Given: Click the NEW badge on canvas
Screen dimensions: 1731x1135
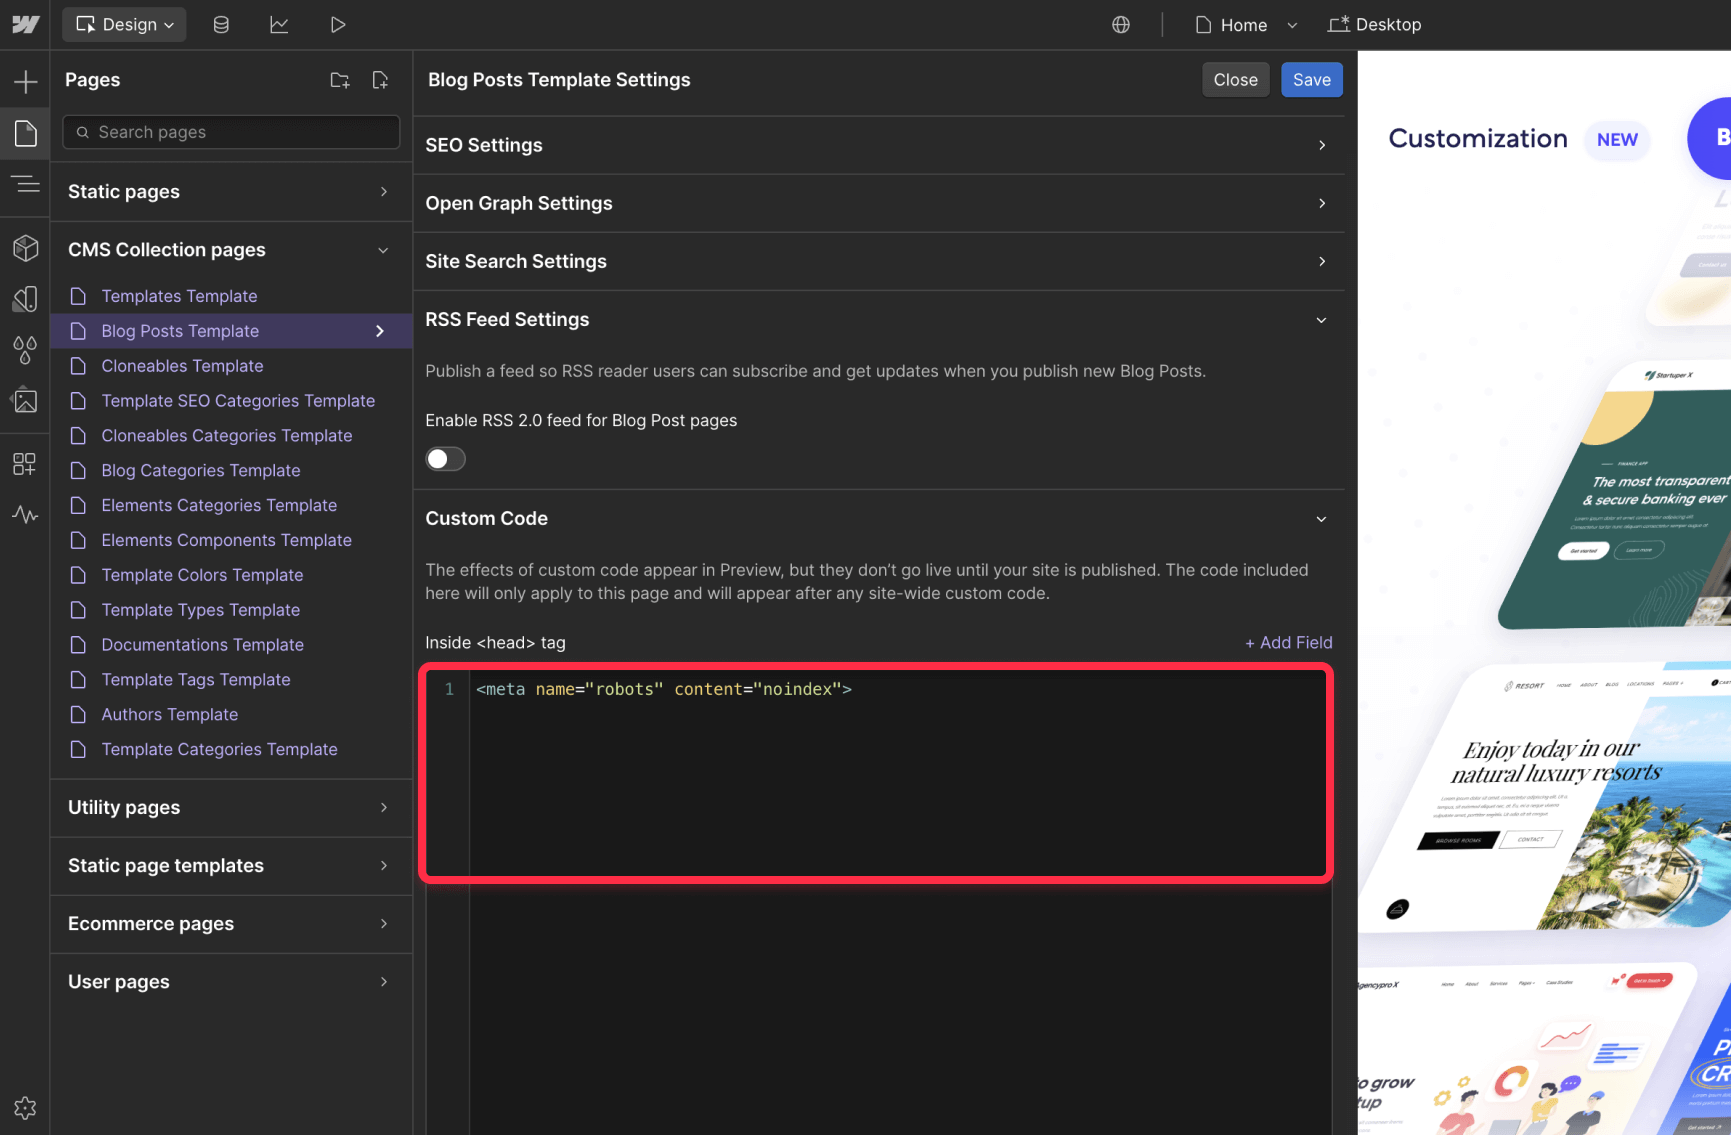Looking at the screenshot, I should 1617,140.
